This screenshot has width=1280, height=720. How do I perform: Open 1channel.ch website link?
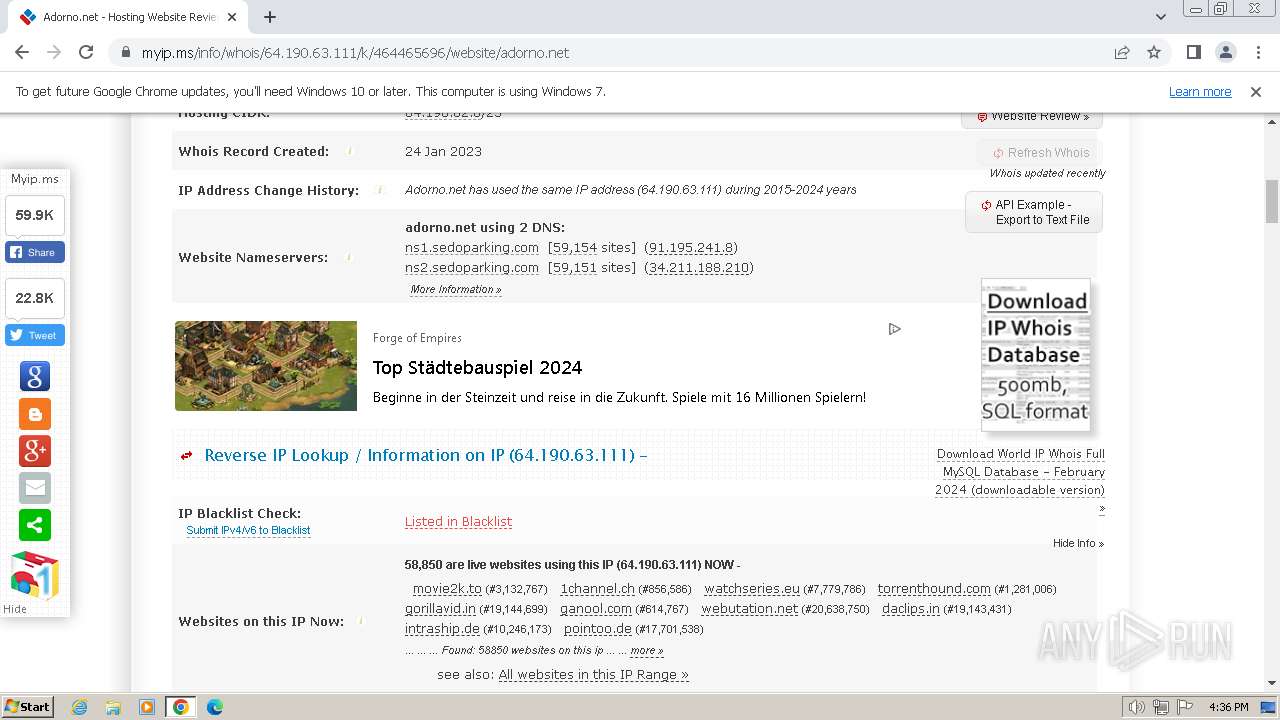coord(597,589)
